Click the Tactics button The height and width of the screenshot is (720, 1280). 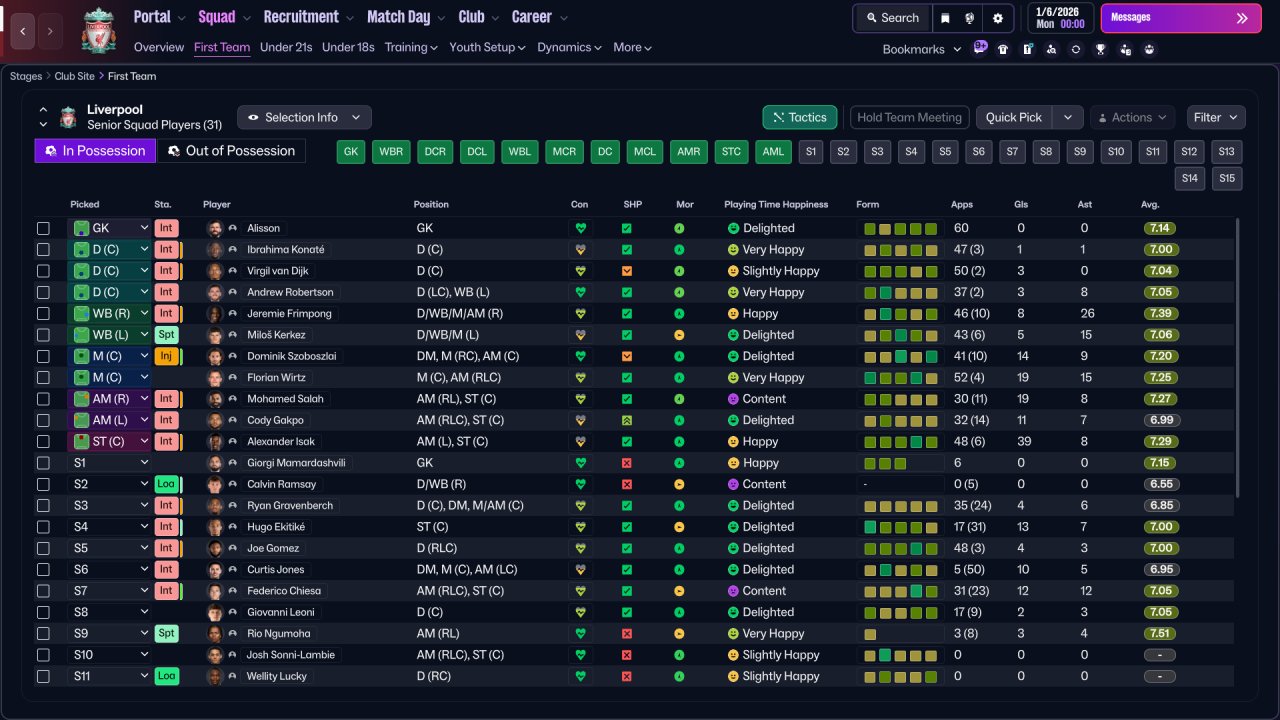pyautogui.click(x=800, y=117)
